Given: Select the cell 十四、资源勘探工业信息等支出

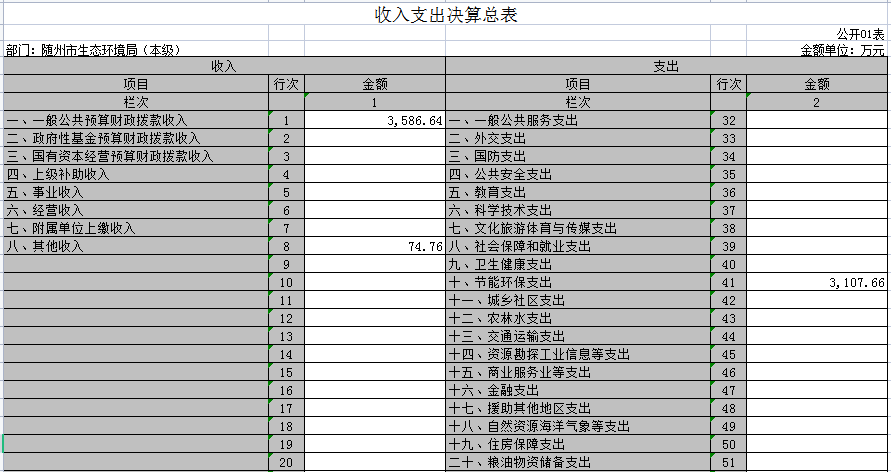Looking at the screenshot, I should point(578,354).
